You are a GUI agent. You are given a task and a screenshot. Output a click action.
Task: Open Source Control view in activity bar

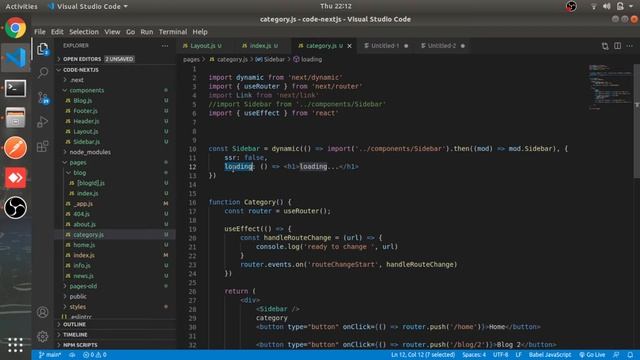(42, 98)
